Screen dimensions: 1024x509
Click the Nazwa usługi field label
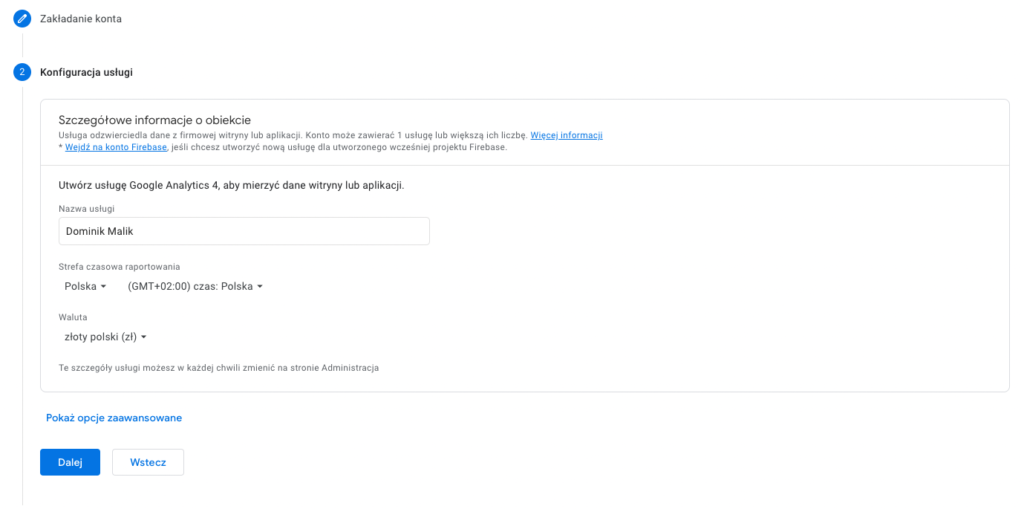(x=86, y=208)
